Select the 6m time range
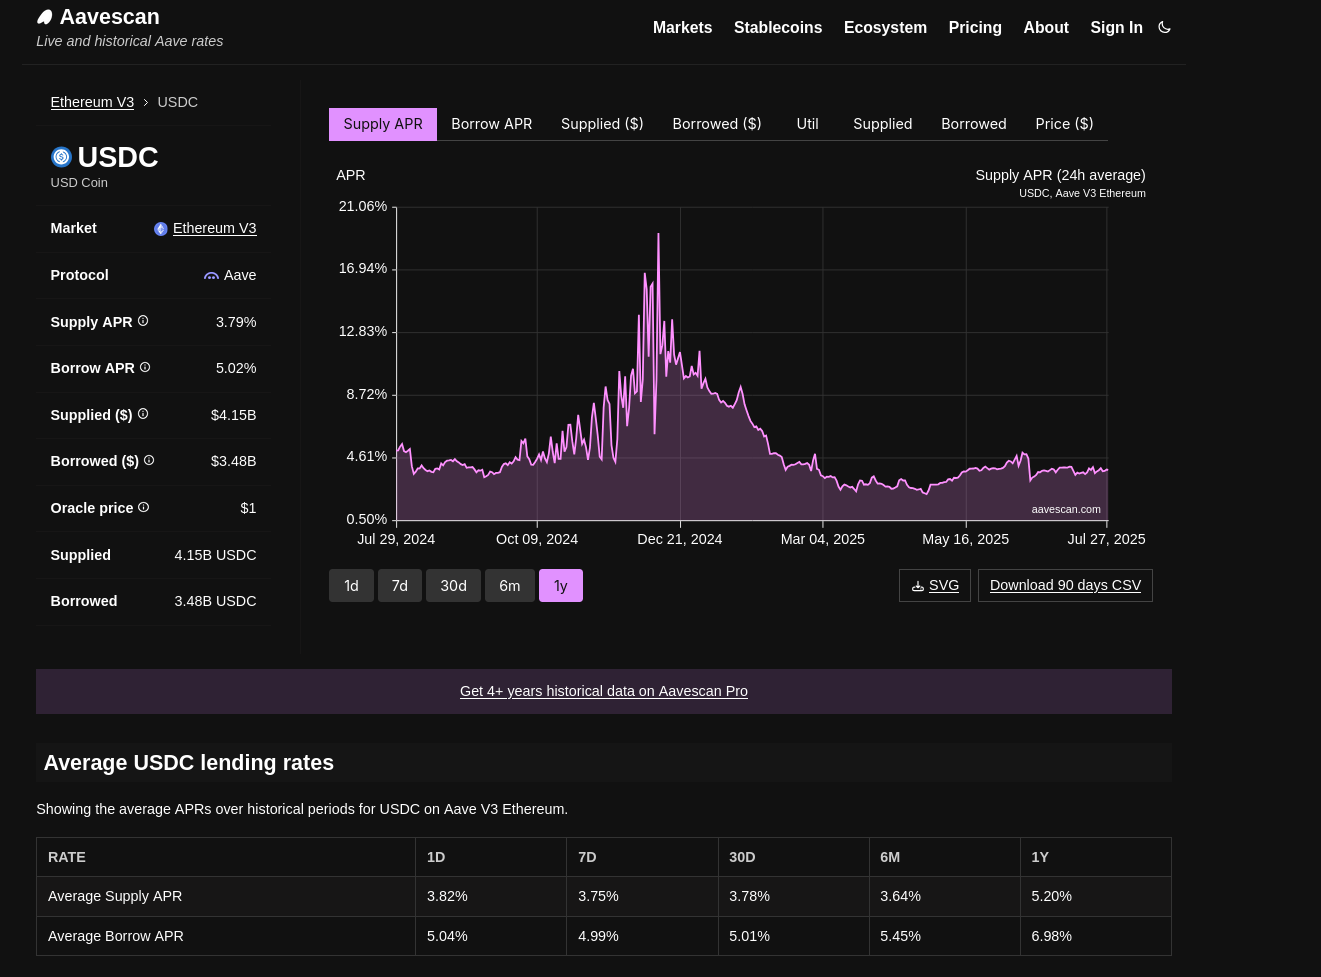The image size is (1321, 977). [510, 586]
